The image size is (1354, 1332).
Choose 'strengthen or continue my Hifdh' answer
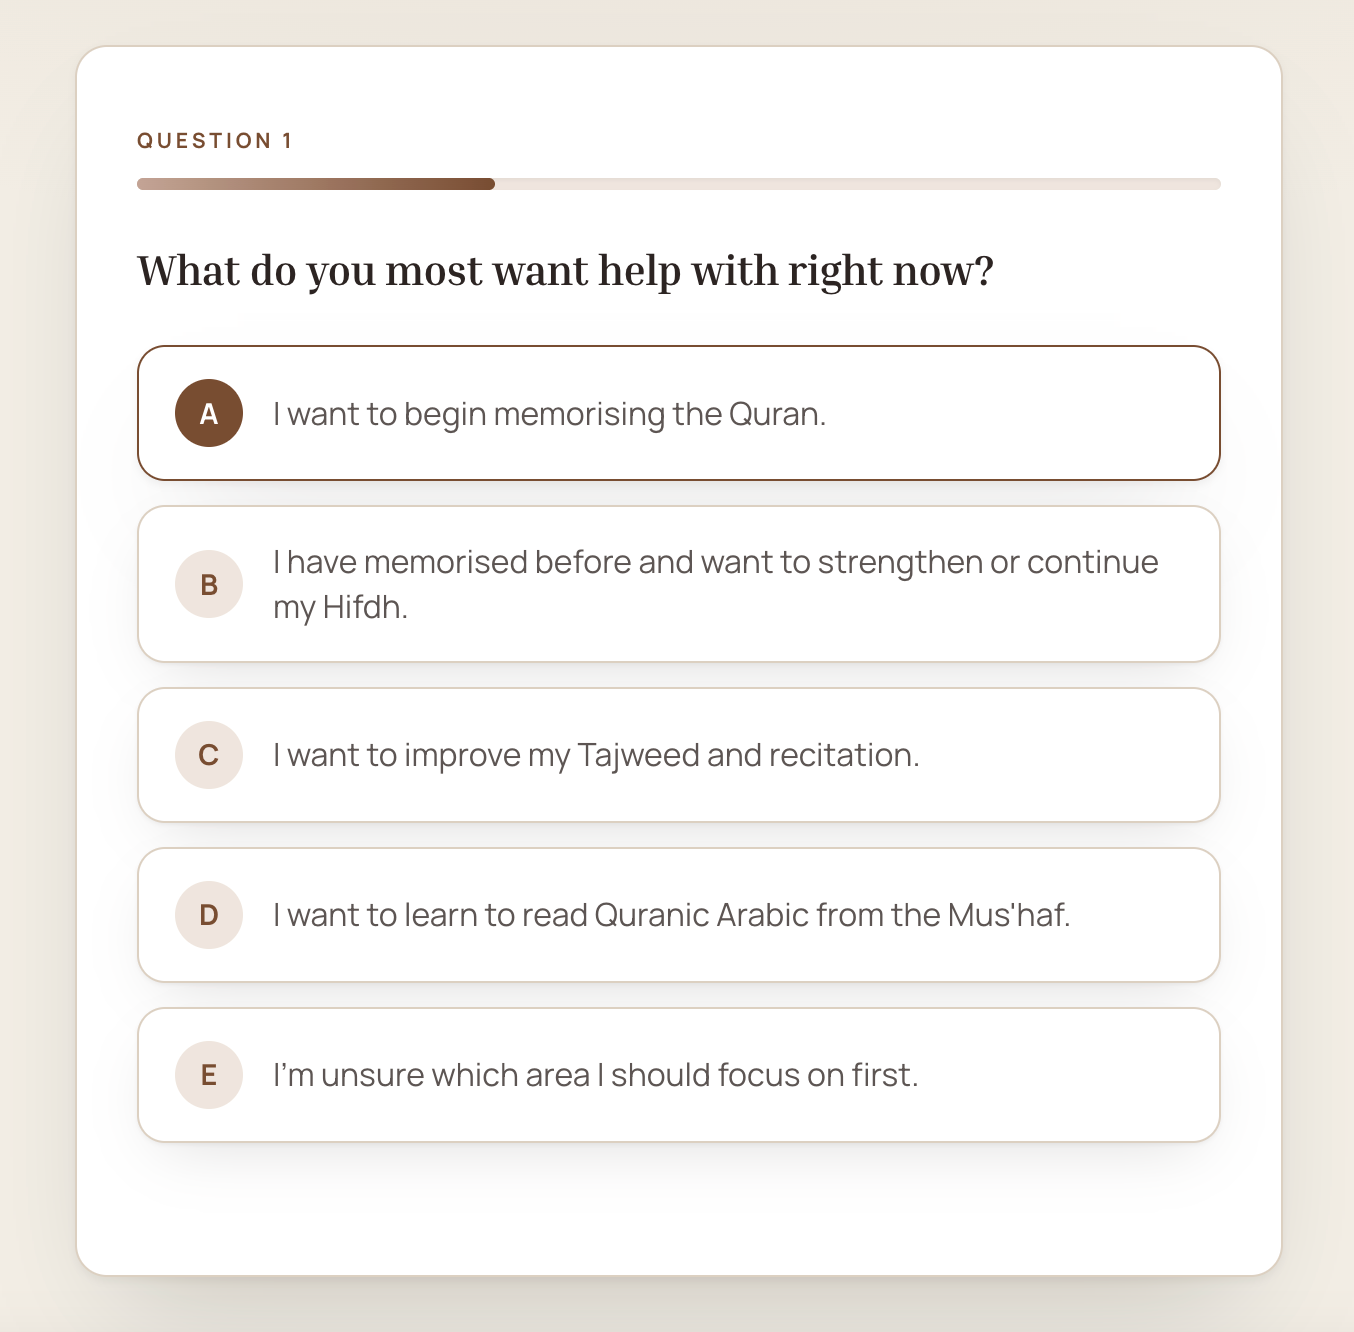679,584
